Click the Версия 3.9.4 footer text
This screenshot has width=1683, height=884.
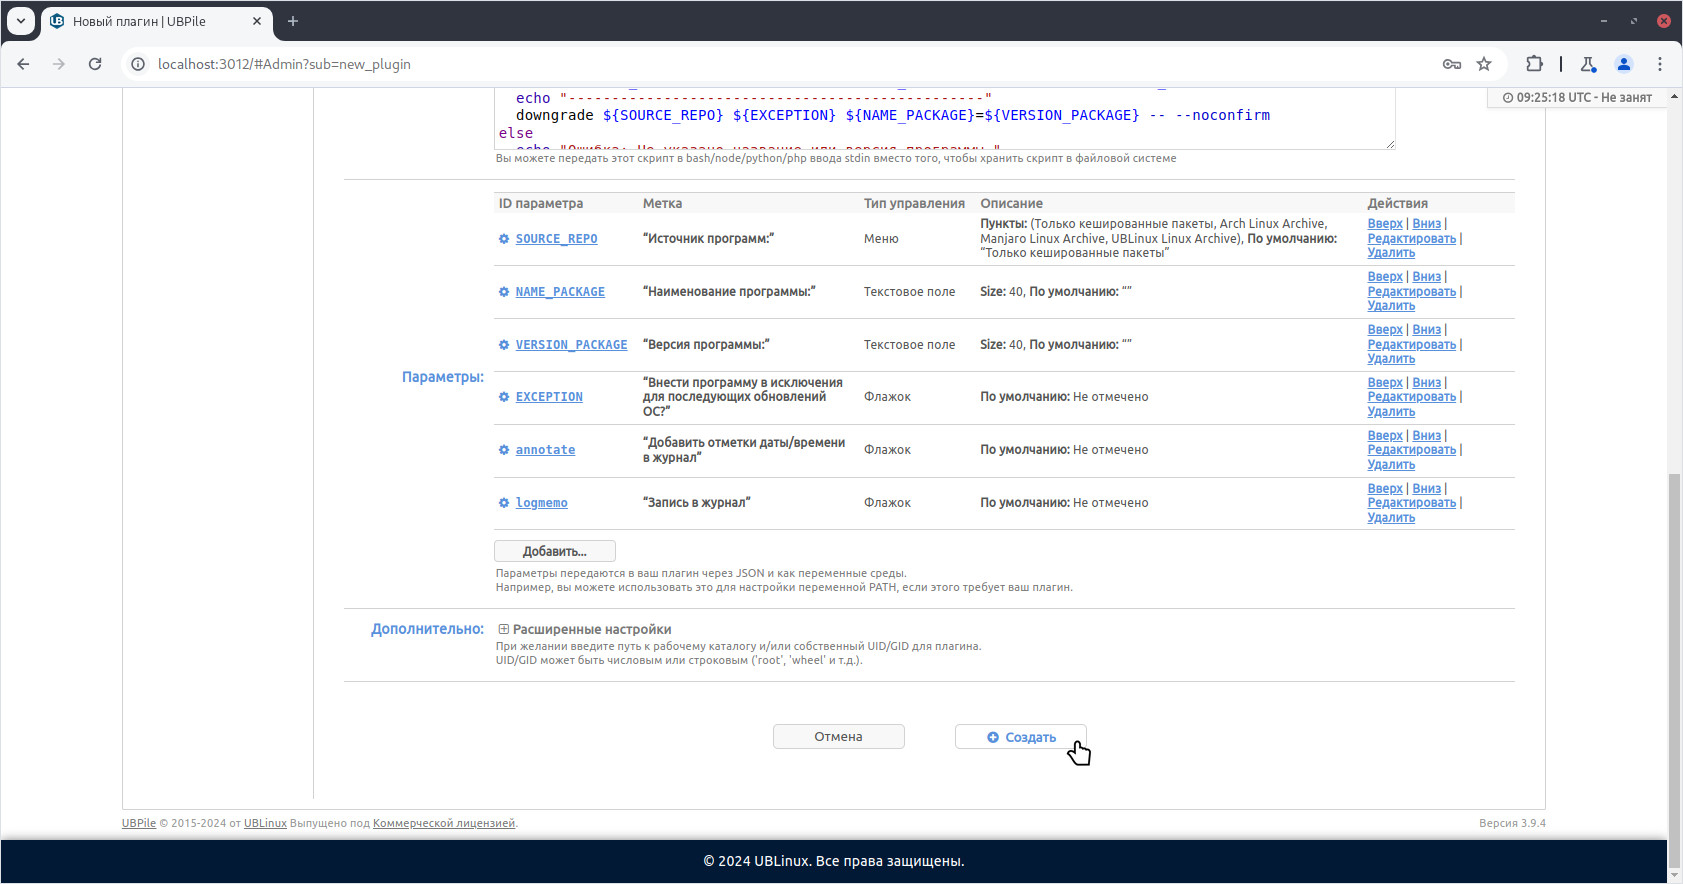pyautogui.click(x=1512, y=823)
